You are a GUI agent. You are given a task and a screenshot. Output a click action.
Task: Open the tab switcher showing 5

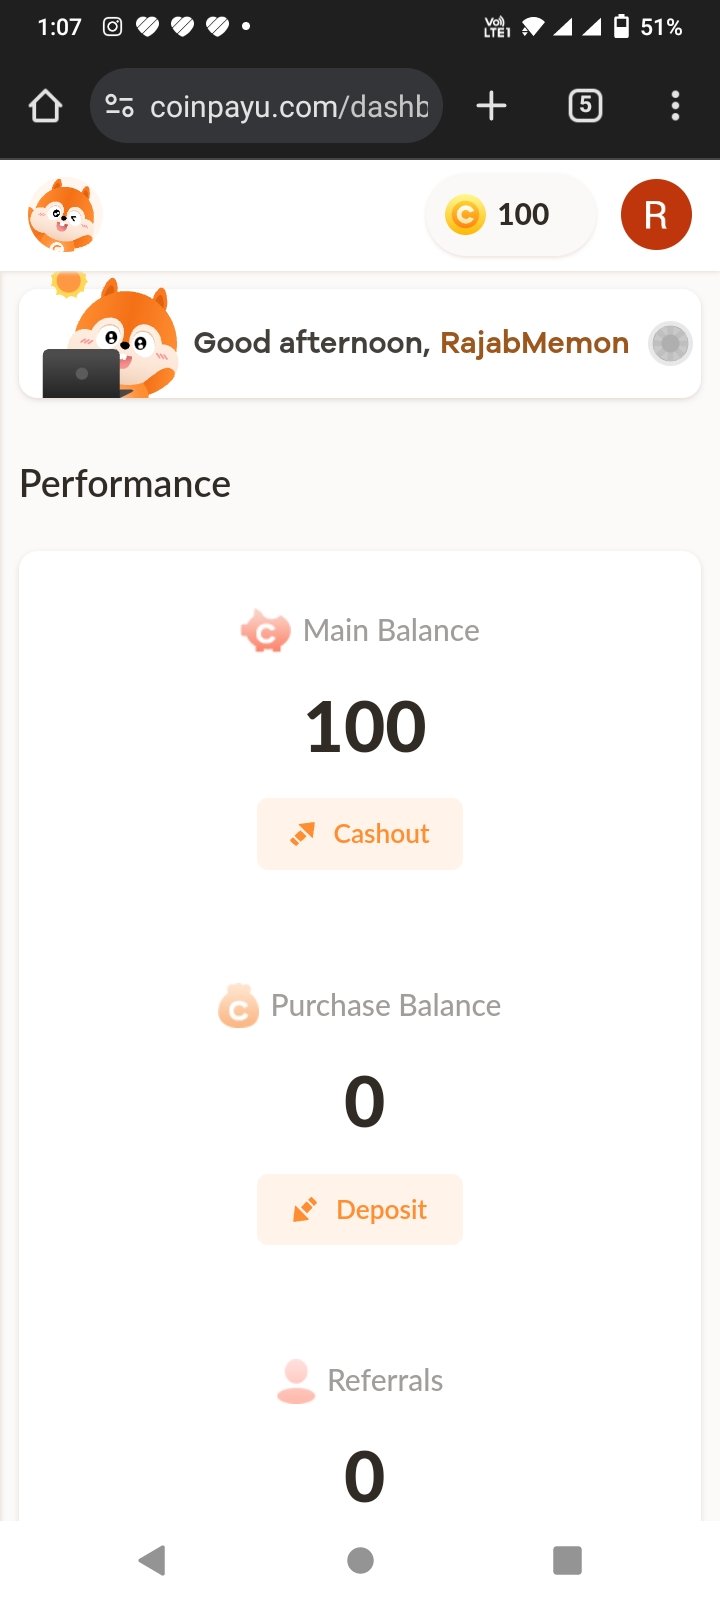[585, 105]
